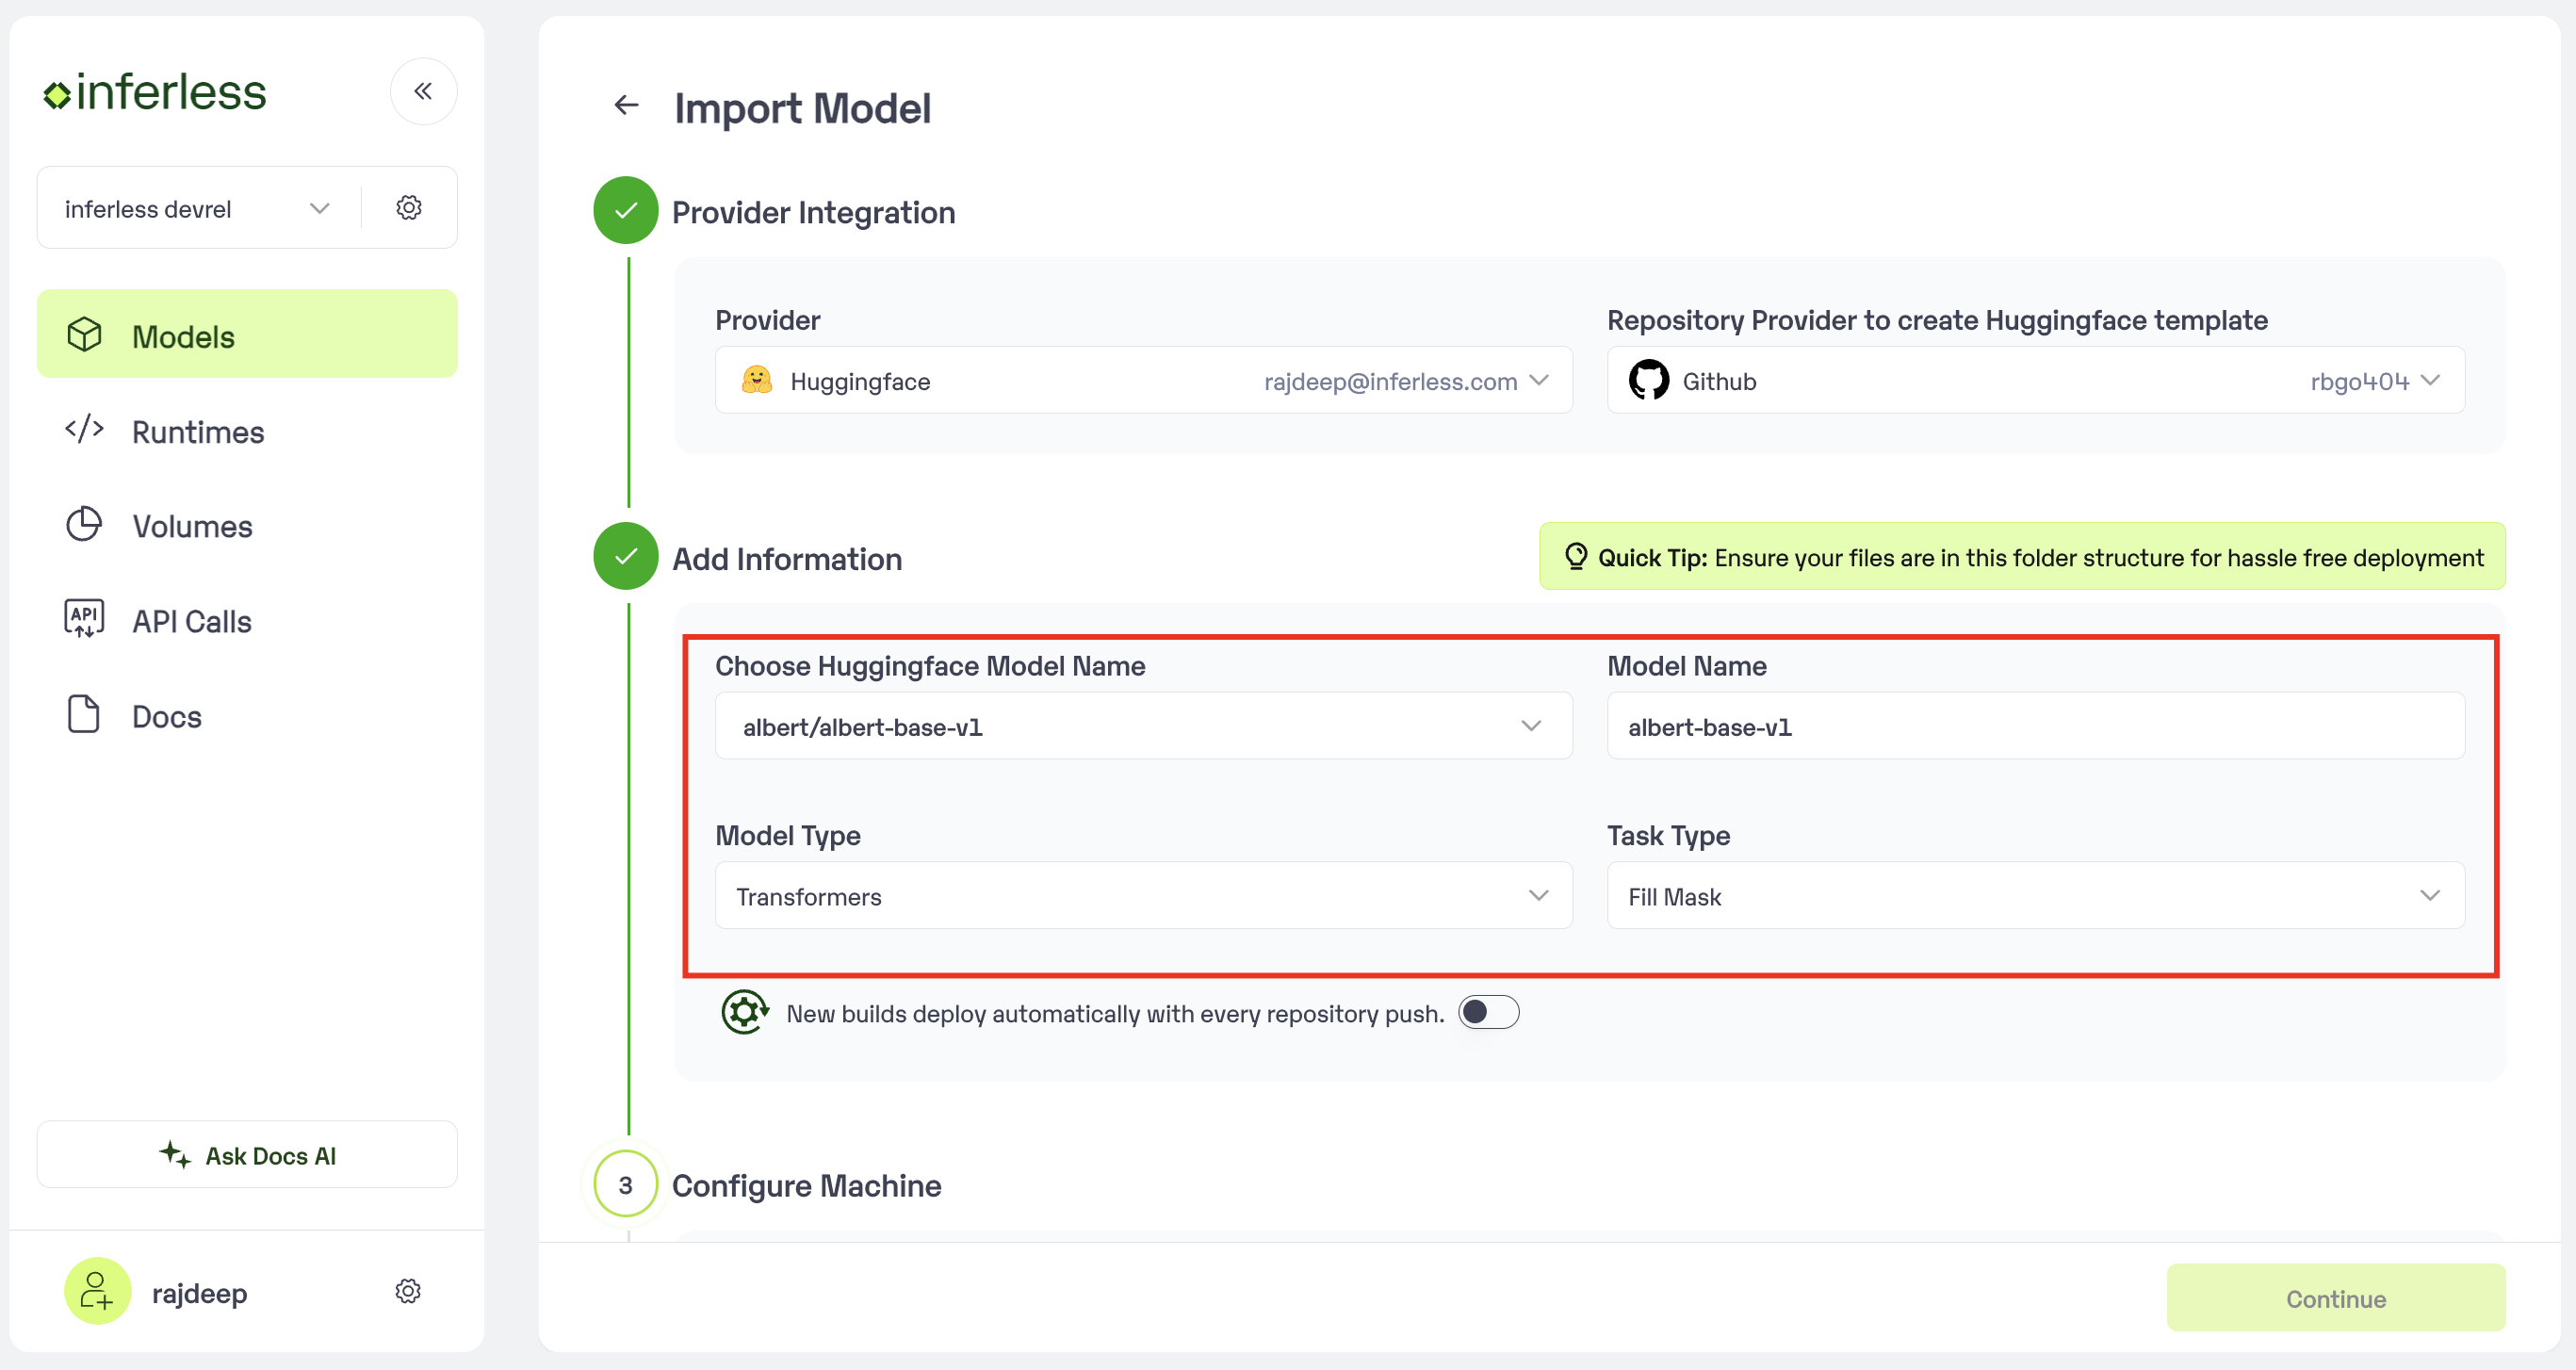
Task: Click the Continue button
Action: [2335, 1297]
